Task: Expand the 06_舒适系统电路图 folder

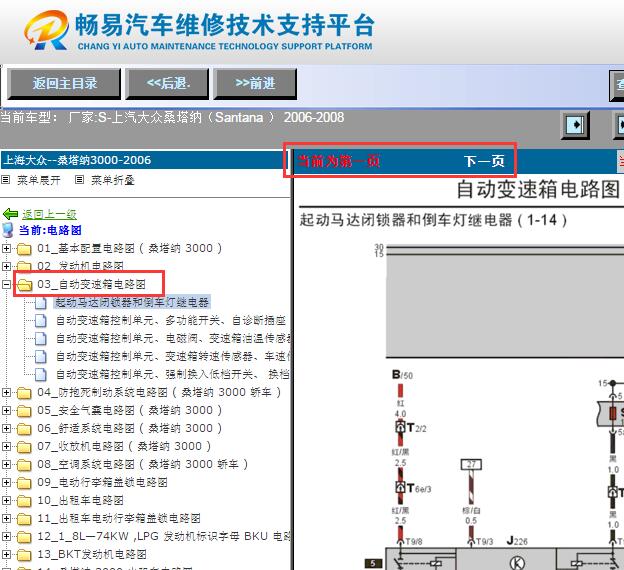Action: pos(6,428)
